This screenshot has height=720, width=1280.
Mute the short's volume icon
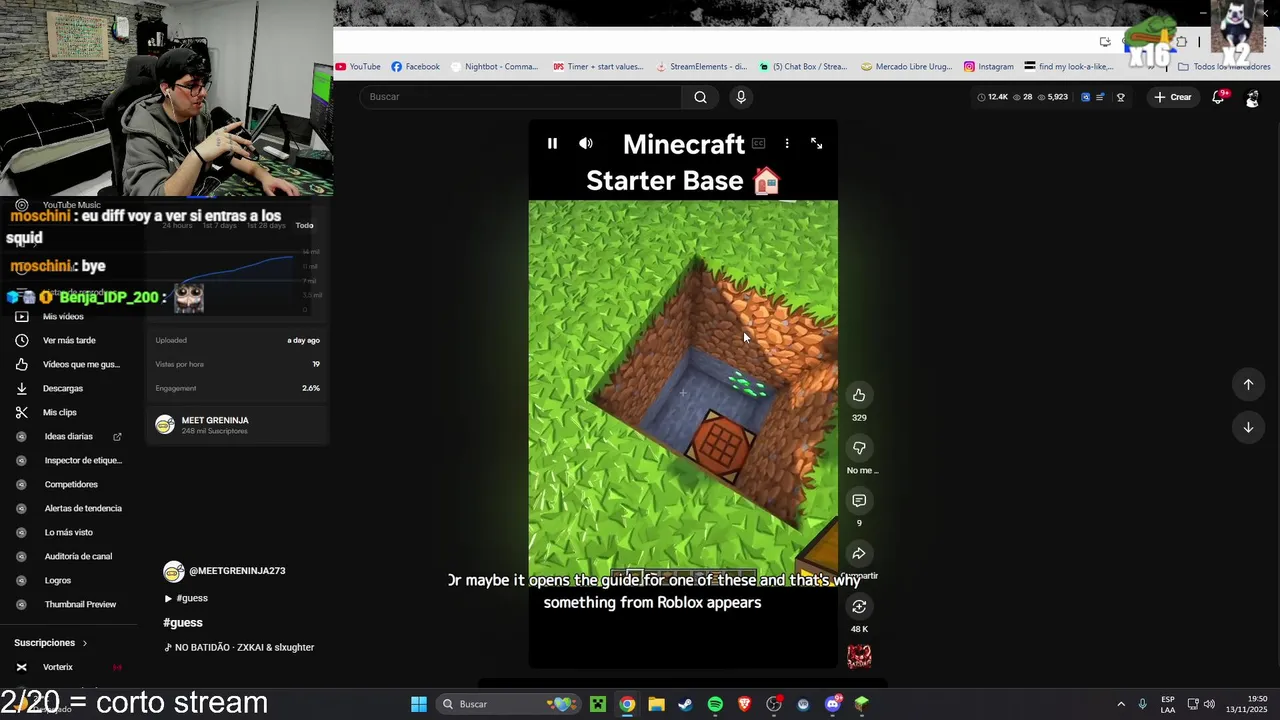586,144
